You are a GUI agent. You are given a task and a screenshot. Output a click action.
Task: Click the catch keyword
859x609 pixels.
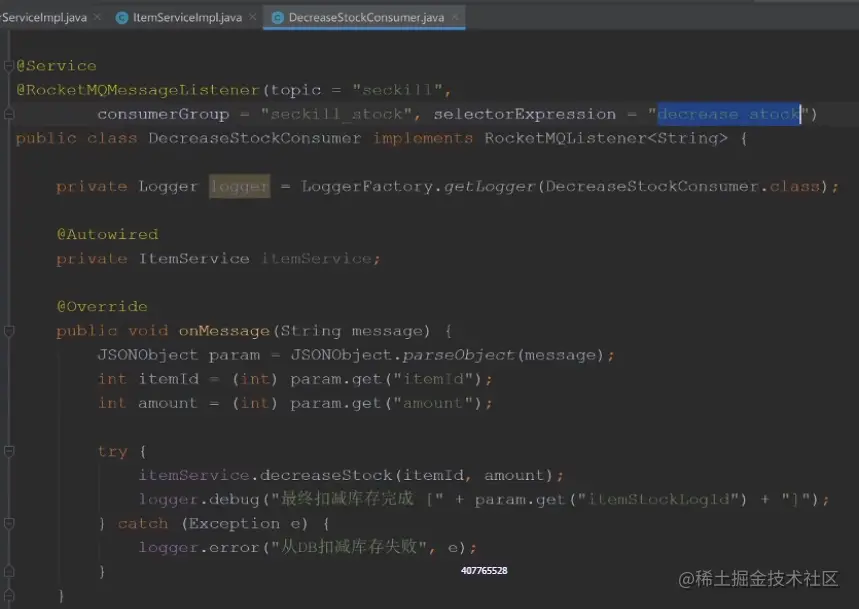point(142,524)
